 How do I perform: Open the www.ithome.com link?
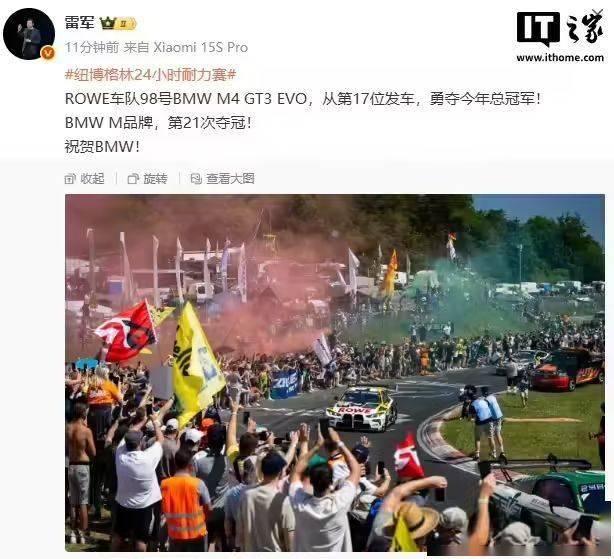560,58
